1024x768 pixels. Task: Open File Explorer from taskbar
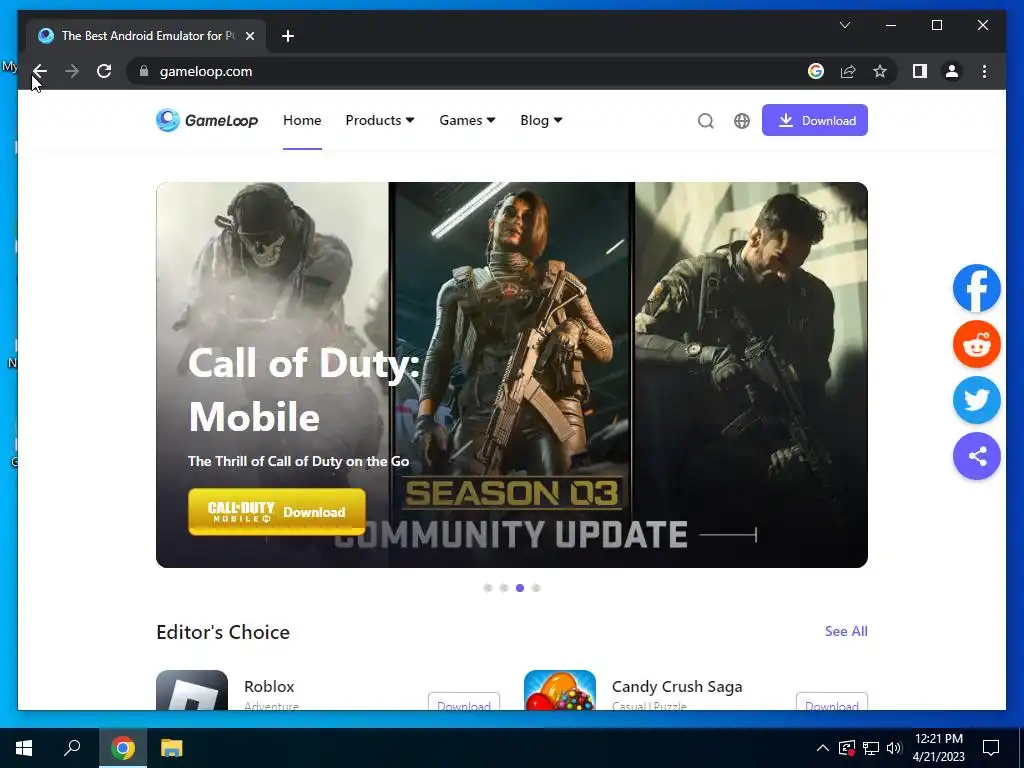[172, 748]
